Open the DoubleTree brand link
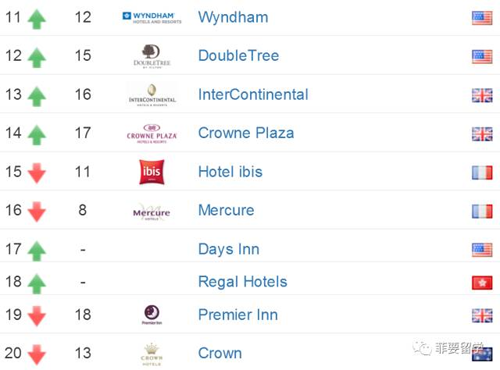Screen dimensions: 500x370 pyautogui.click(x=238, y=56)
